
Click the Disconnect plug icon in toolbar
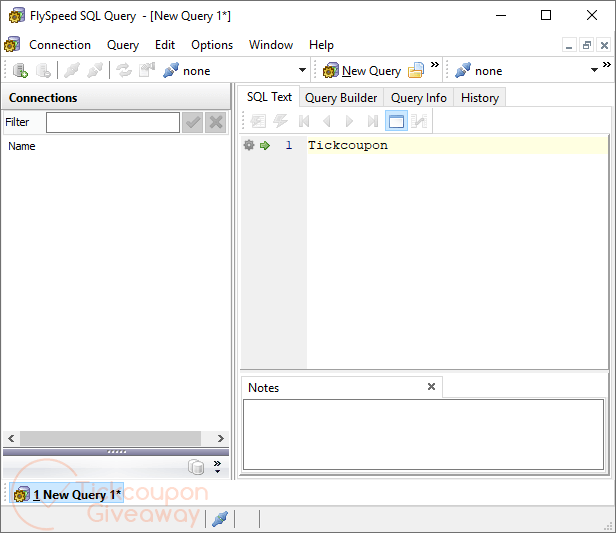click(95, 71)
